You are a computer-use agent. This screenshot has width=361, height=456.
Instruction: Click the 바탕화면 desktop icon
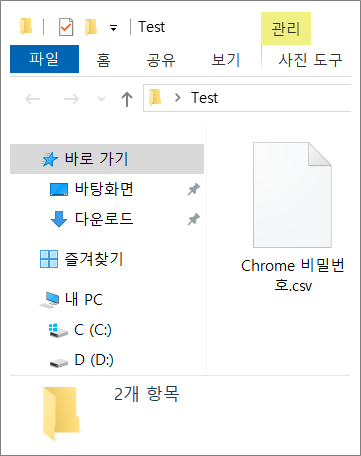[x=59, y=189]
